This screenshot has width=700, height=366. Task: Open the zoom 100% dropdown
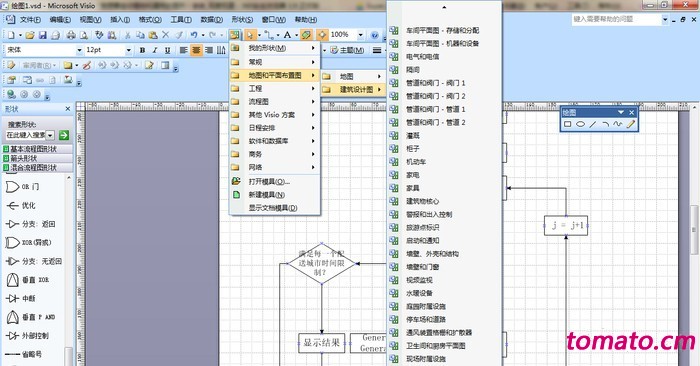click(x=360, y=35)
